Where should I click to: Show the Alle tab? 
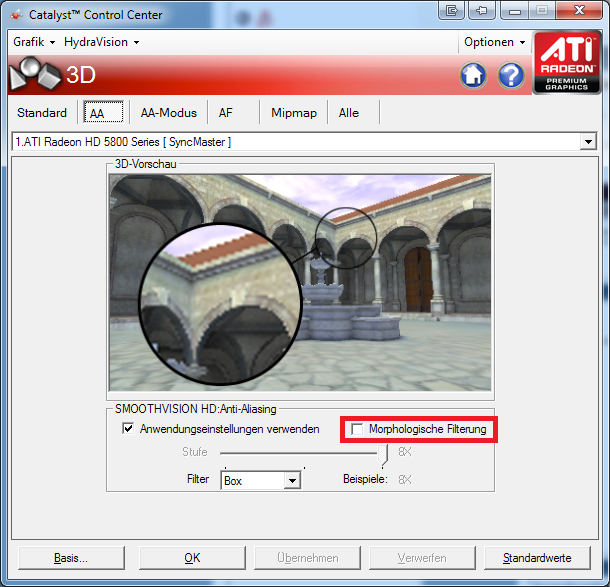coord(349,113)
